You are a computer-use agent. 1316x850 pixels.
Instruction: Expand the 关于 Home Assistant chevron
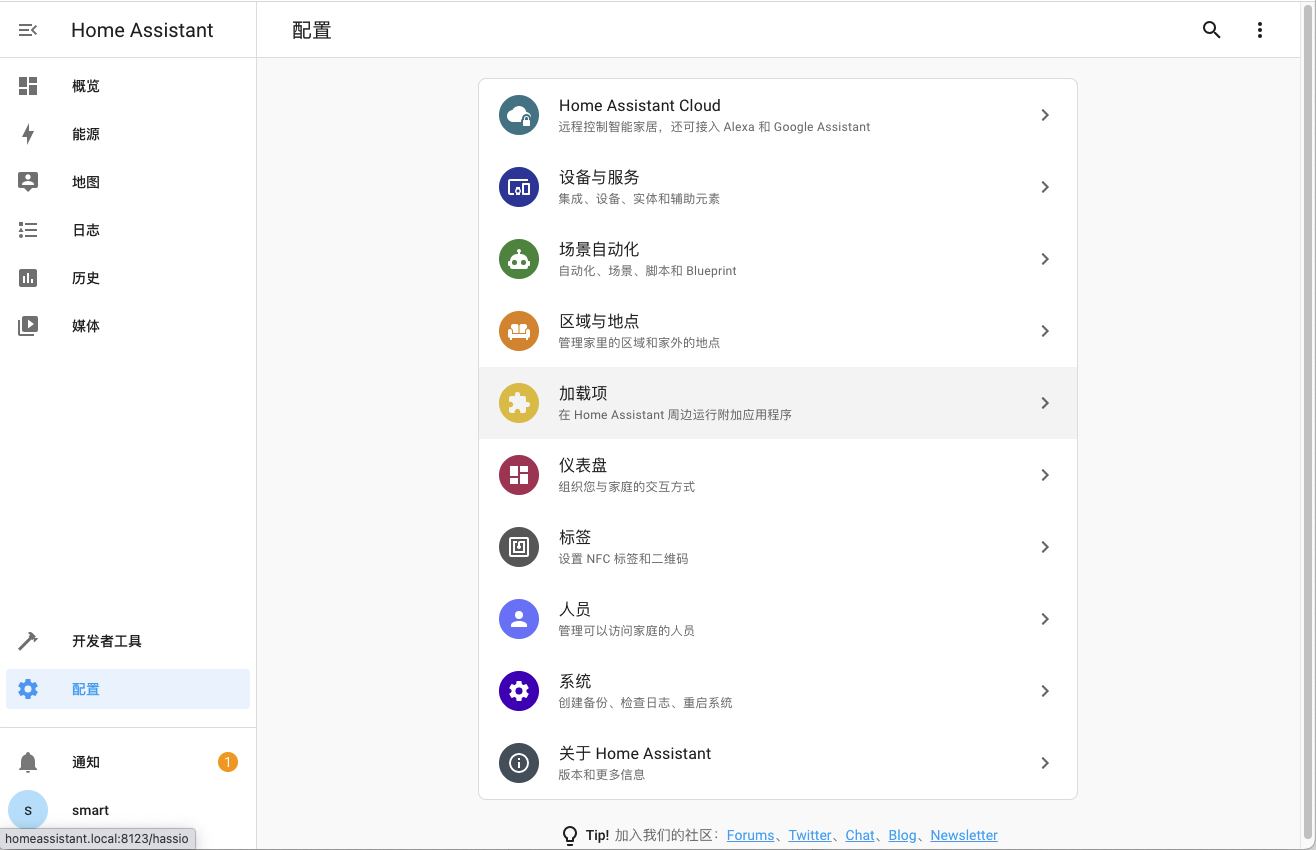tap(1045, 763)
